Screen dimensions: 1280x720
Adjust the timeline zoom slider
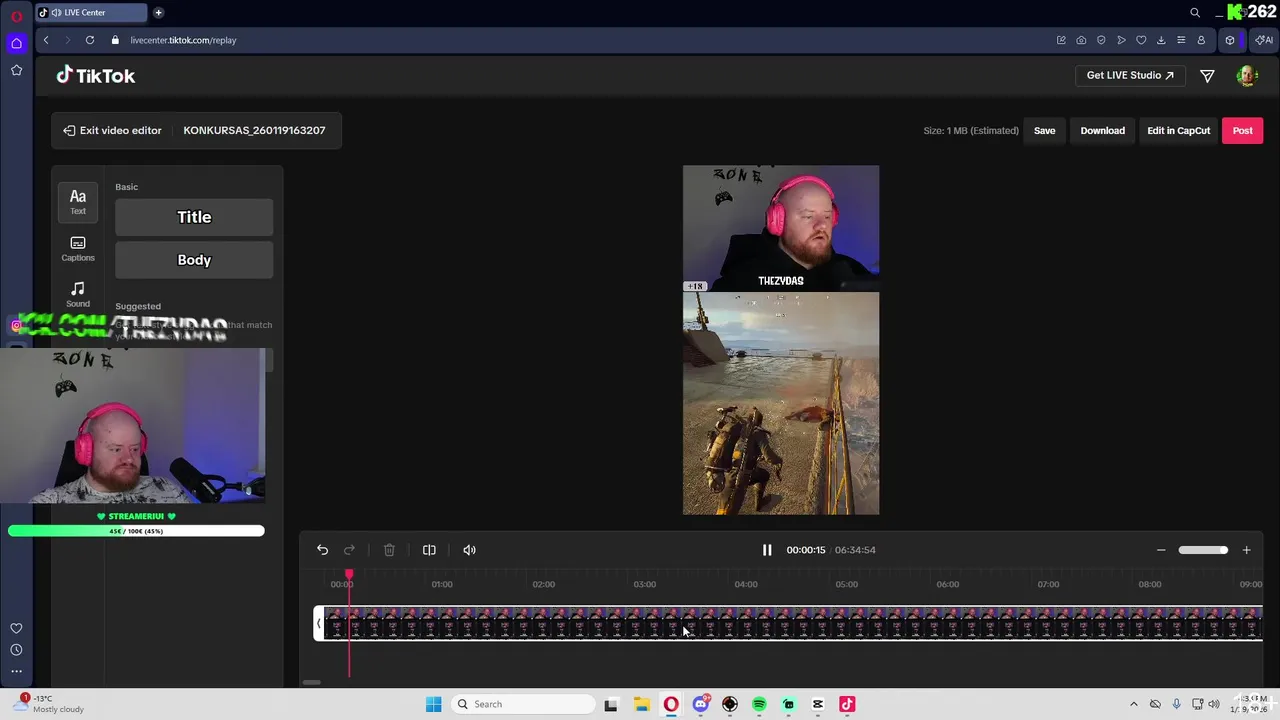(1203, 550)
